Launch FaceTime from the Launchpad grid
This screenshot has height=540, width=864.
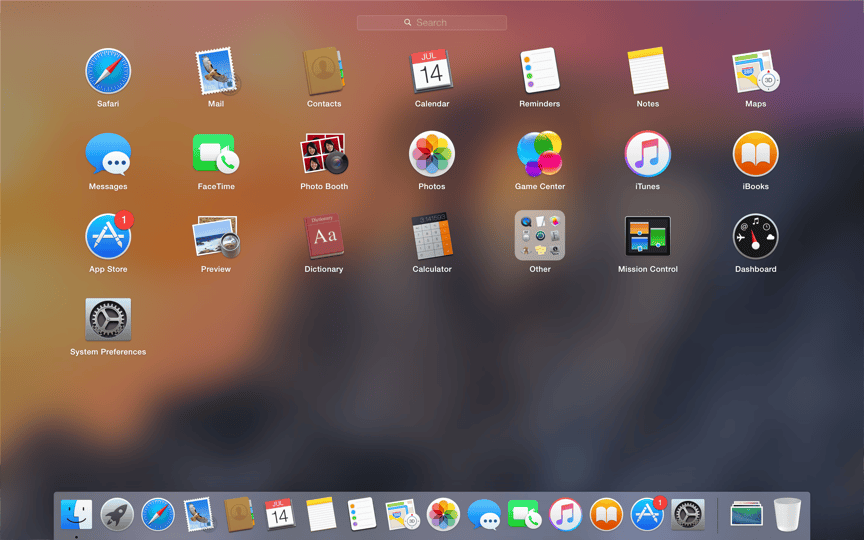(x=216, y=154)
